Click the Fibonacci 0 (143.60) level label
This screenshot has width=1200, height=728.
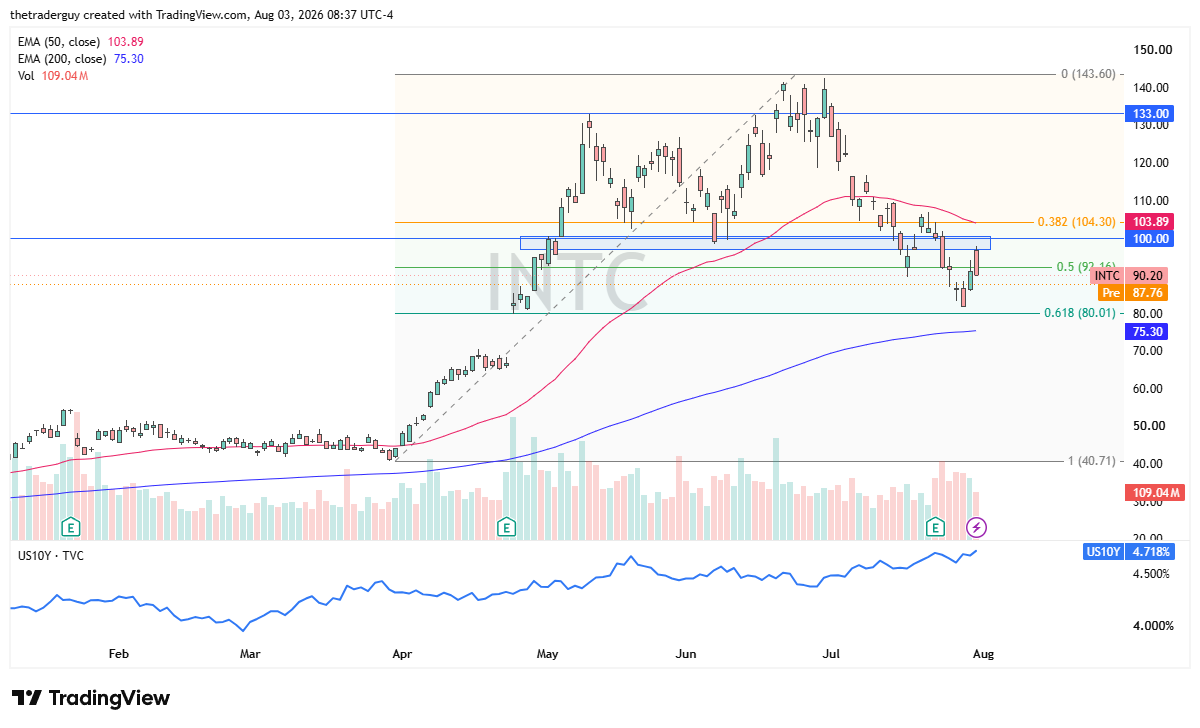tap(1087, 74)
